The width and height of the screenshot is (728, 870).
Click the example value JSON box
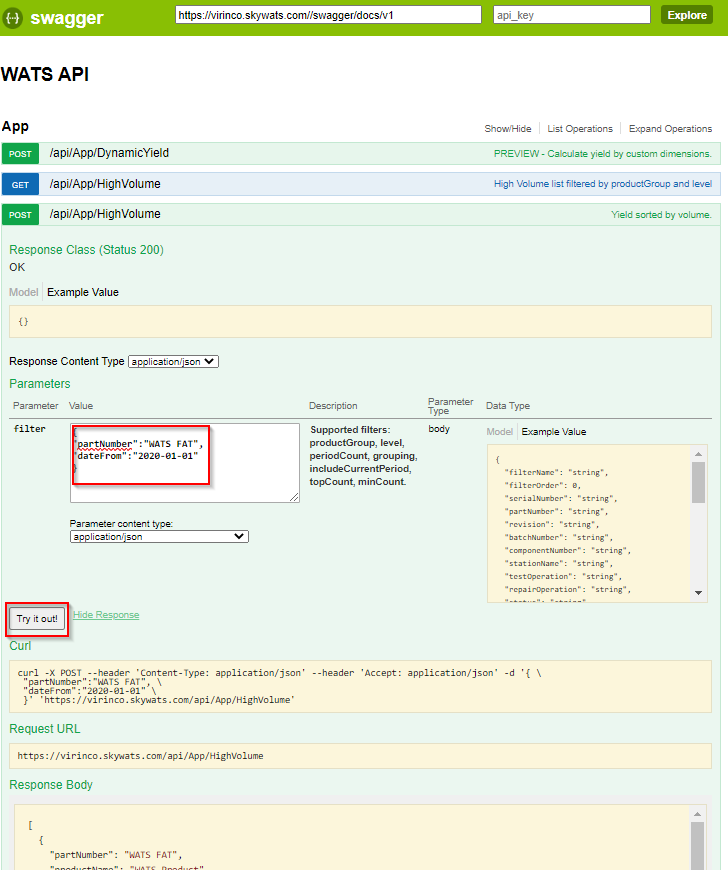[590, 523]
